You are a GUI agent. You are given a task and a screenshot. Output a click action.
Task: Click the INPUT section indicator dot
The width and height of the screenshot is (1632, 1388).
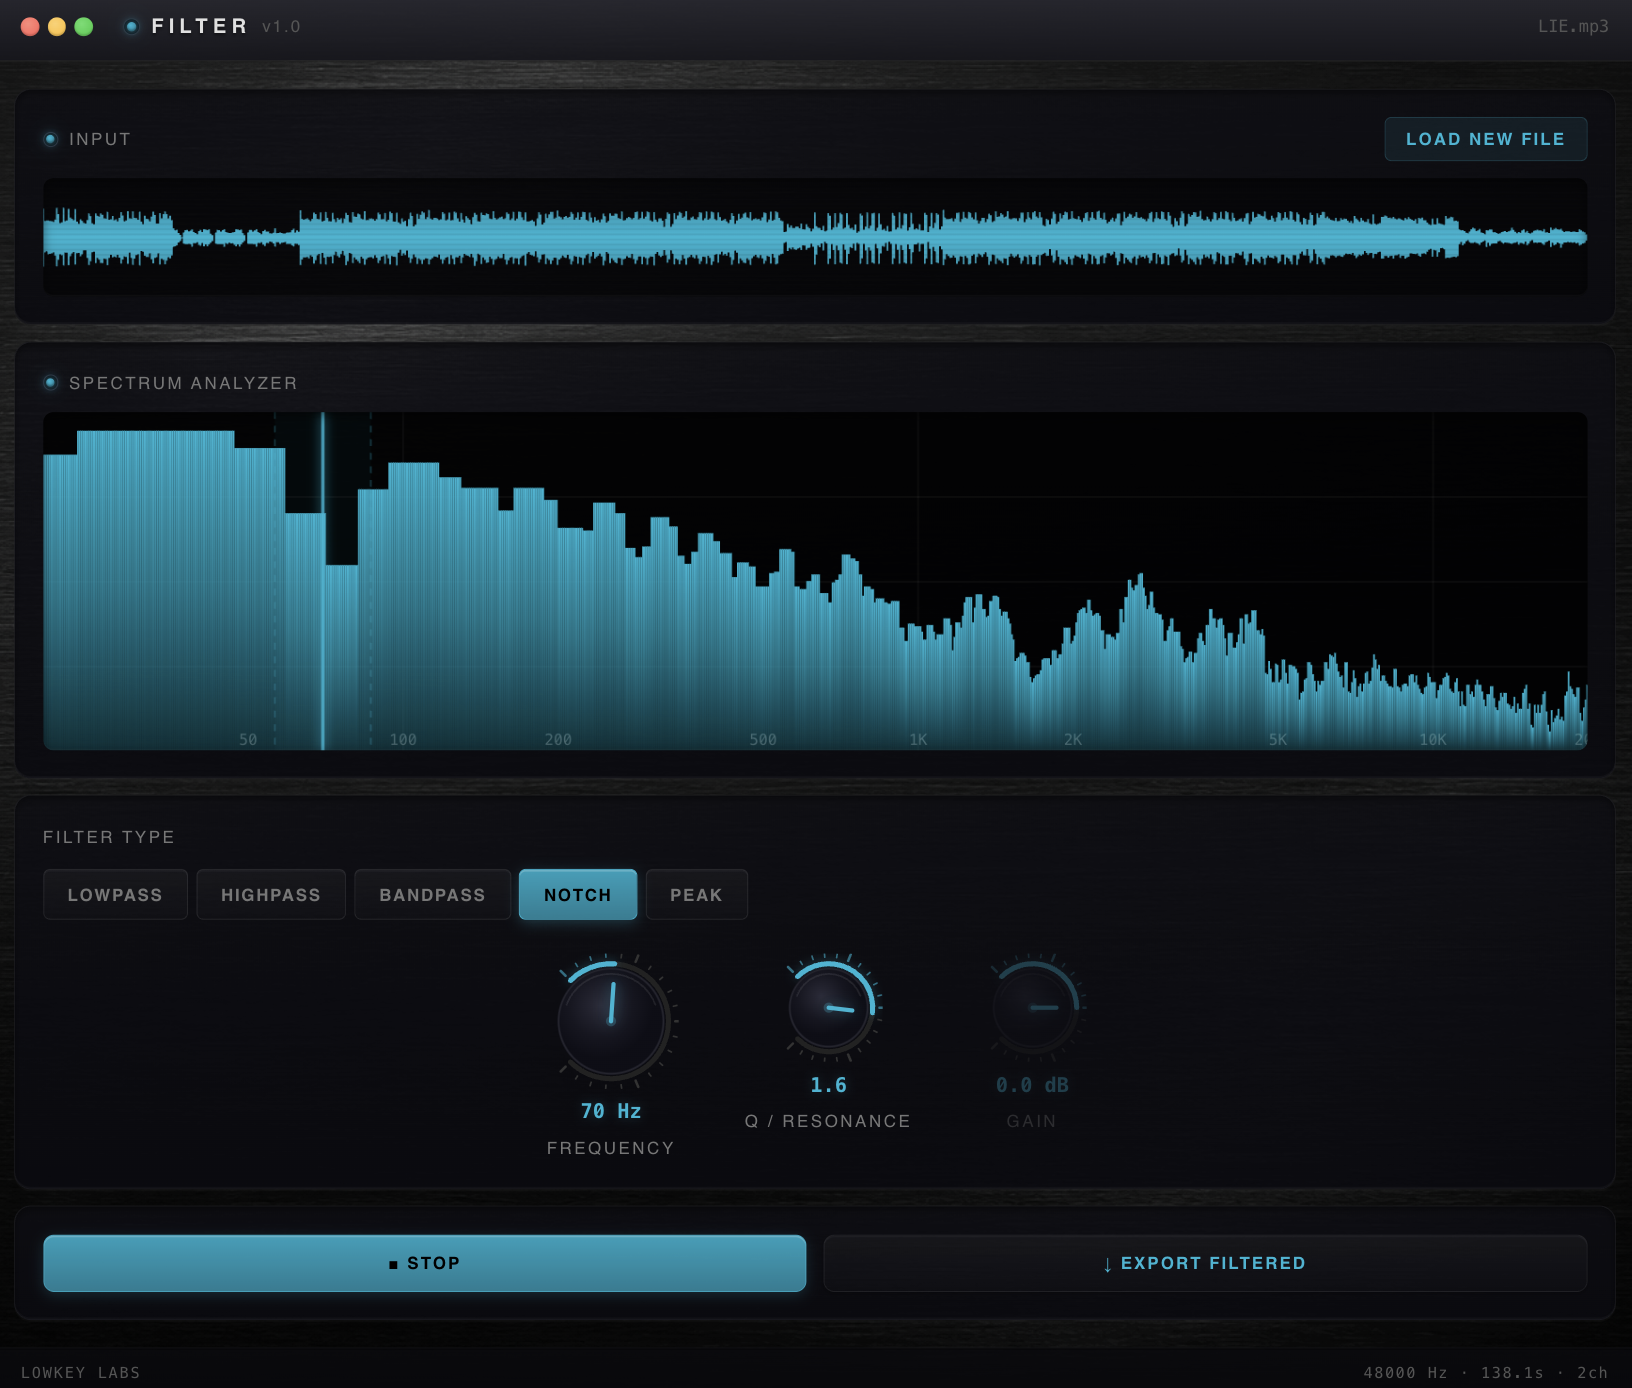[x=51, y=139]
